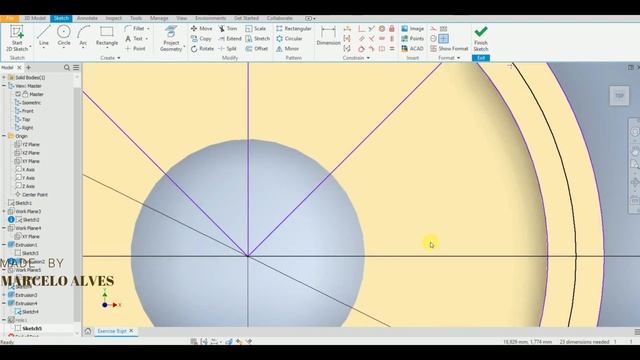Collapse the Extrusion1 node
The height and width of the screenshot is (360, 640).
pyautogui.click(x=4, y=244)
